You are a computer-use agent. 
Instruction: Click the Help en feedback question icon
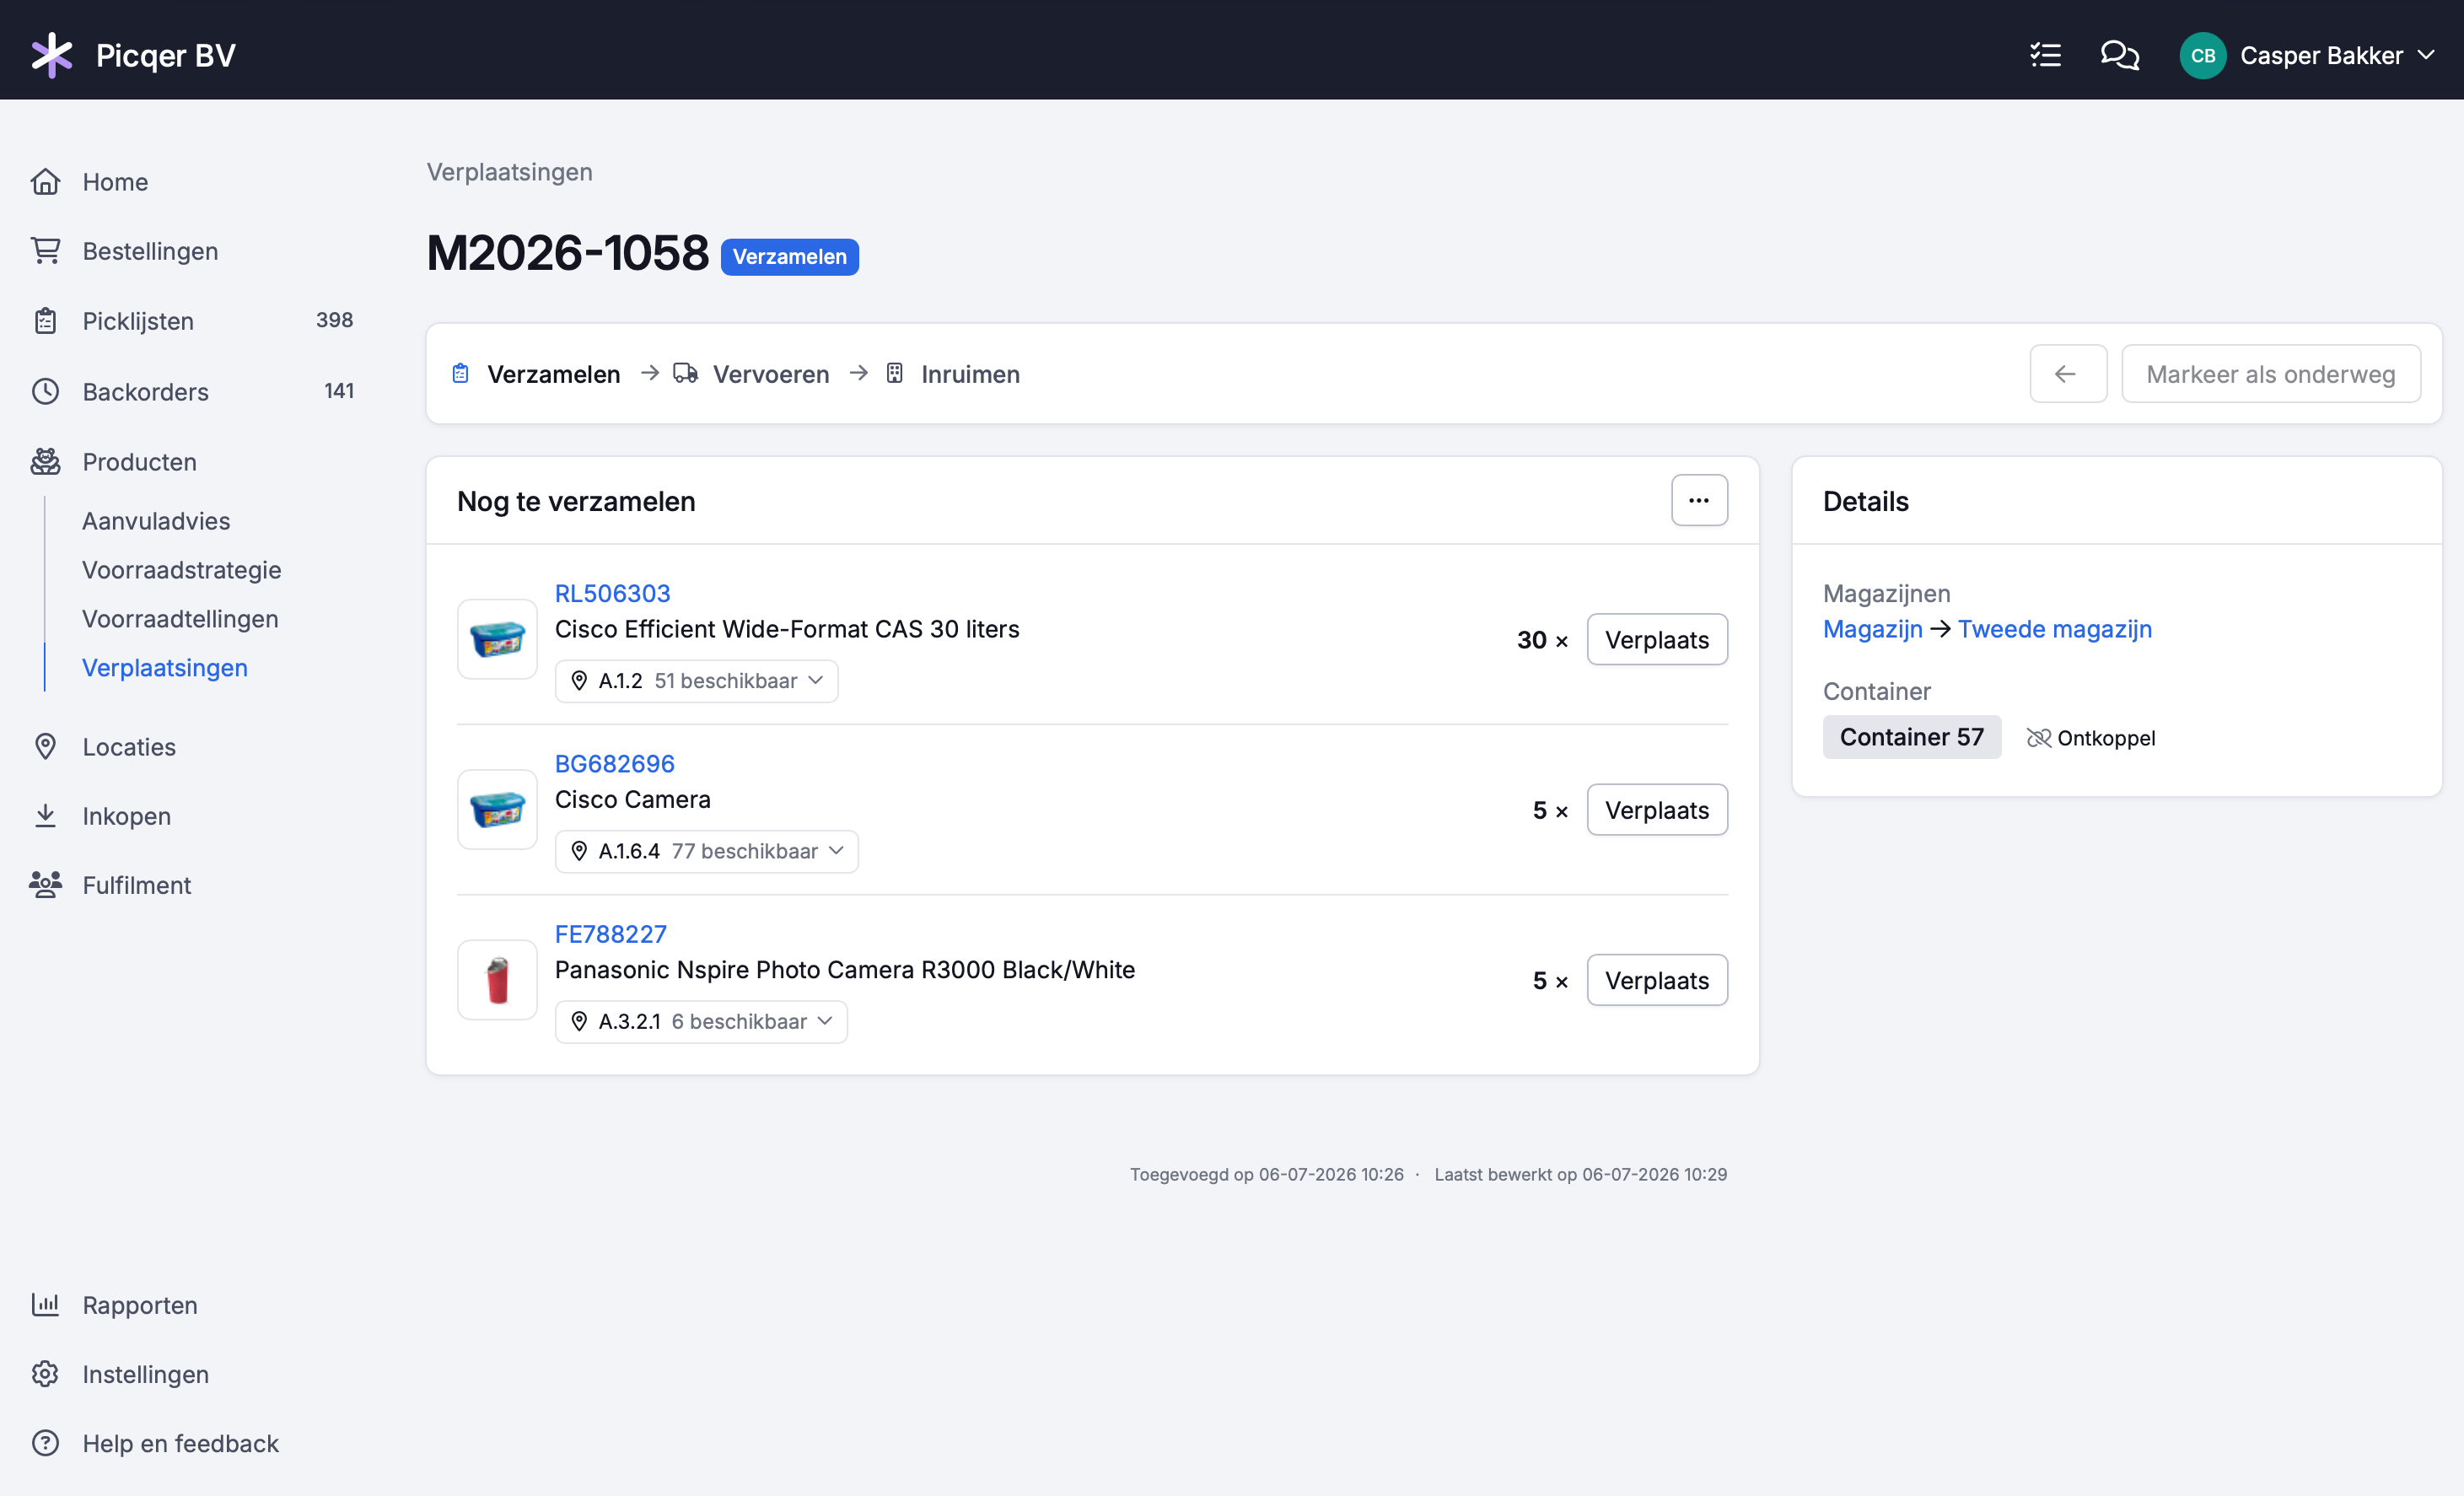point(45,1443)
